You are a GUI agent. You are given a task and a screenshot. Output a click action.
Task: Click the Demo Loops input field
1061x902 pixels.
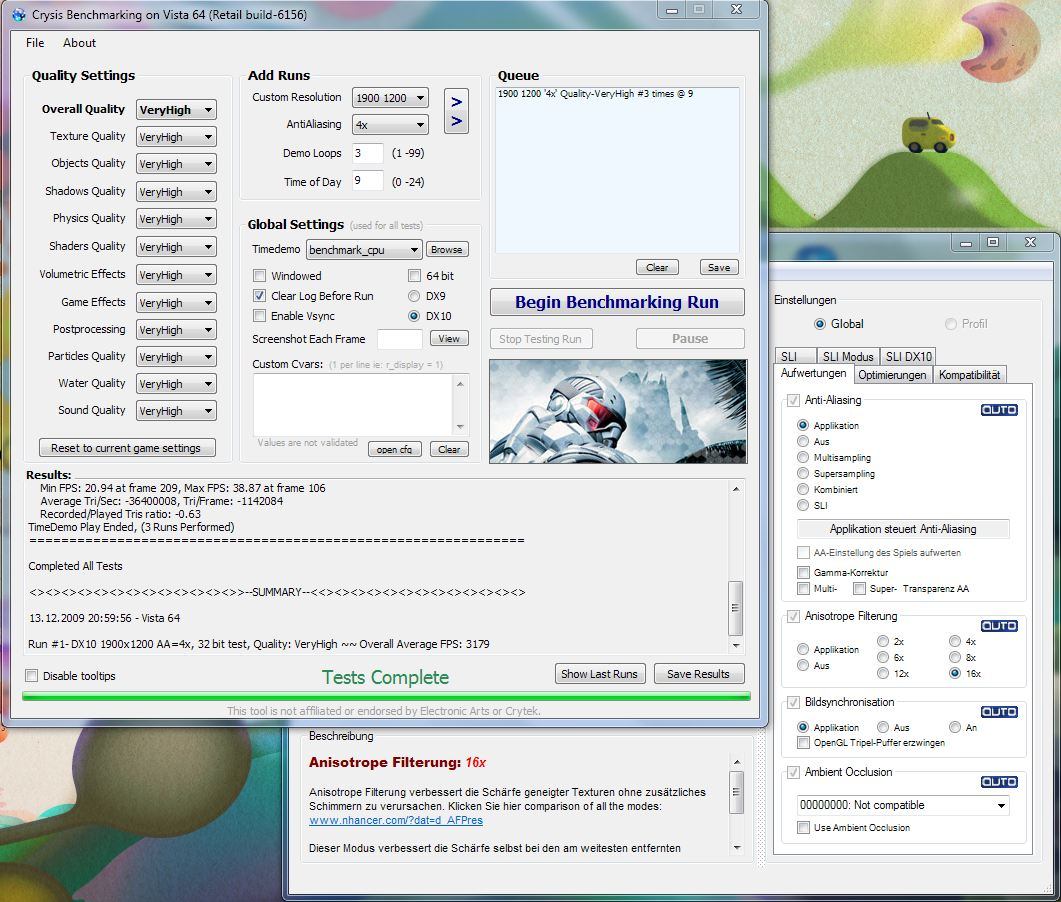tap(367, 153)
